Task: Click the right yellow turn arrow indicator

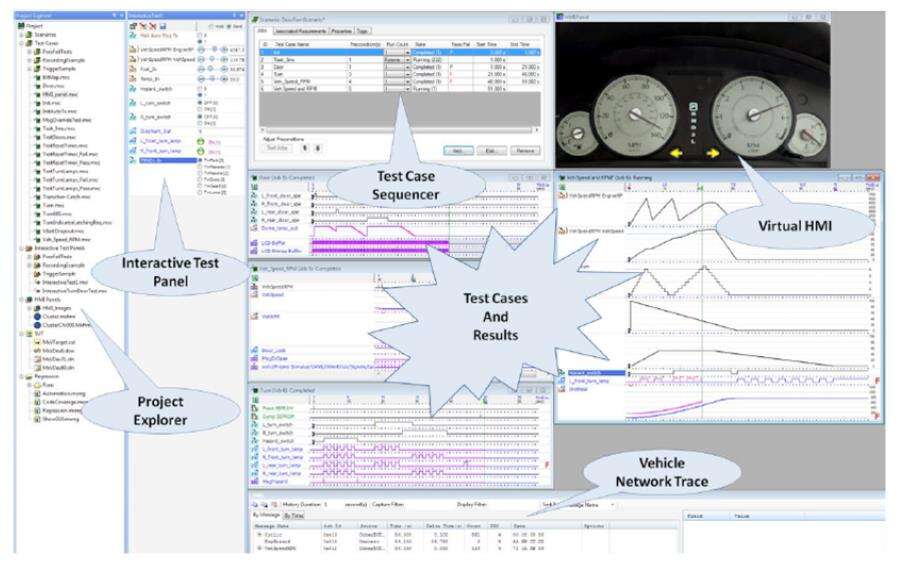Action: pyautogui.click(x=714, y=153)
